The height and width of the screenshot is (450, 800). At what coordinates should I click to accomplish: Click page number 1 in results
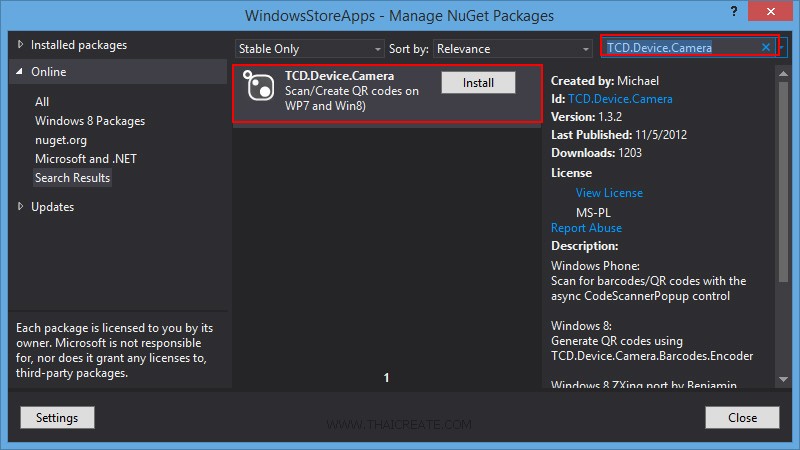tap(386, 378)
